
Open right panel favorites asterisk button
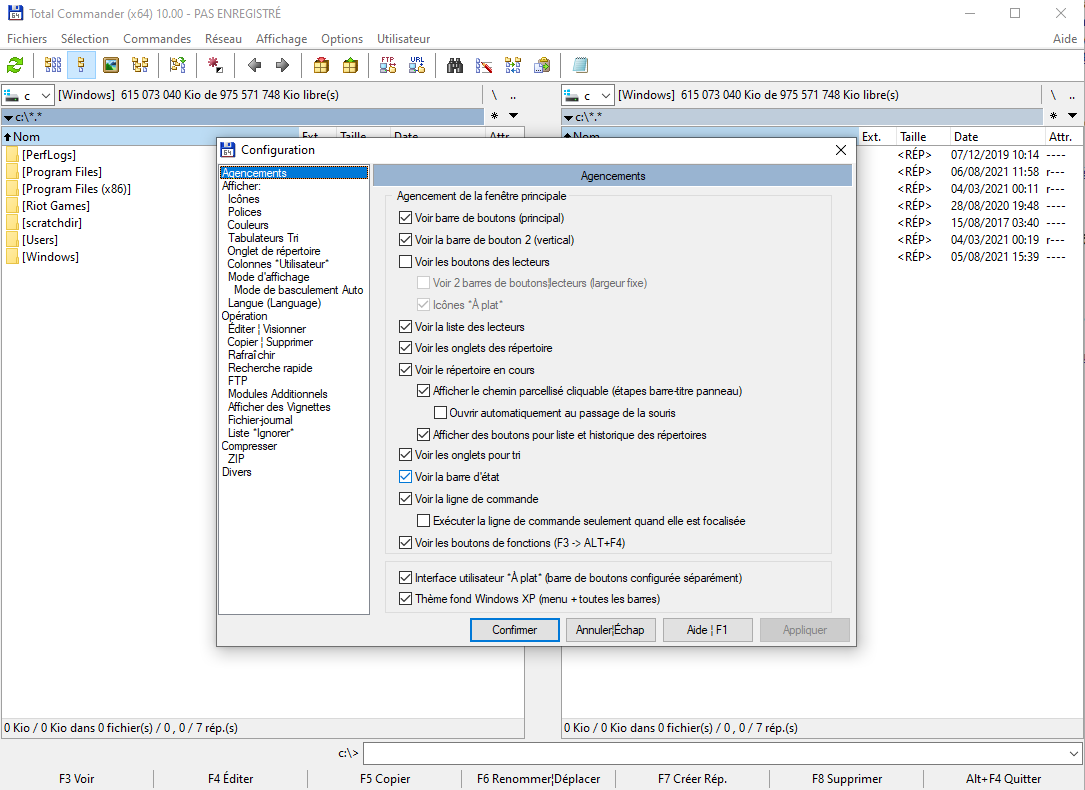click(1053, 116)
